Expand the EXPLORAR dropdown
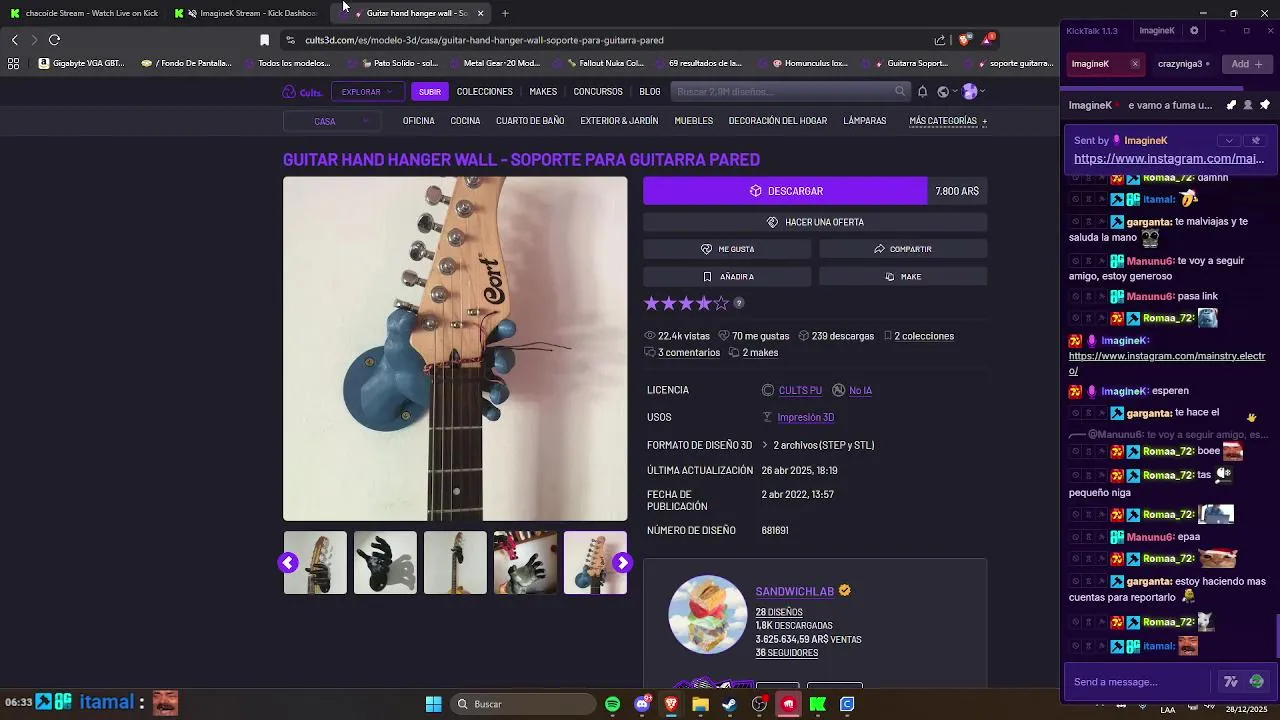 click(366, 92)
